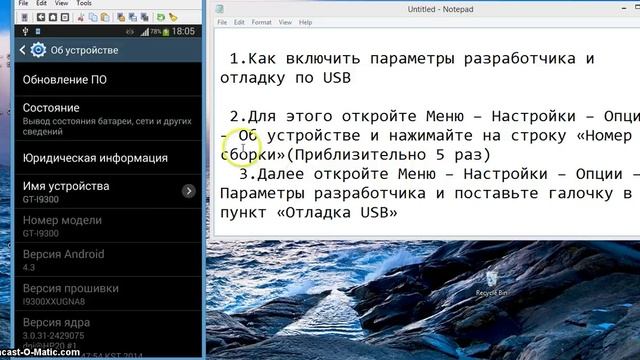The height and width of the screenshot is (360, 640).
Task: Click the cut scissors icon in phone mirror toolbar
Action: pos(81,17)
